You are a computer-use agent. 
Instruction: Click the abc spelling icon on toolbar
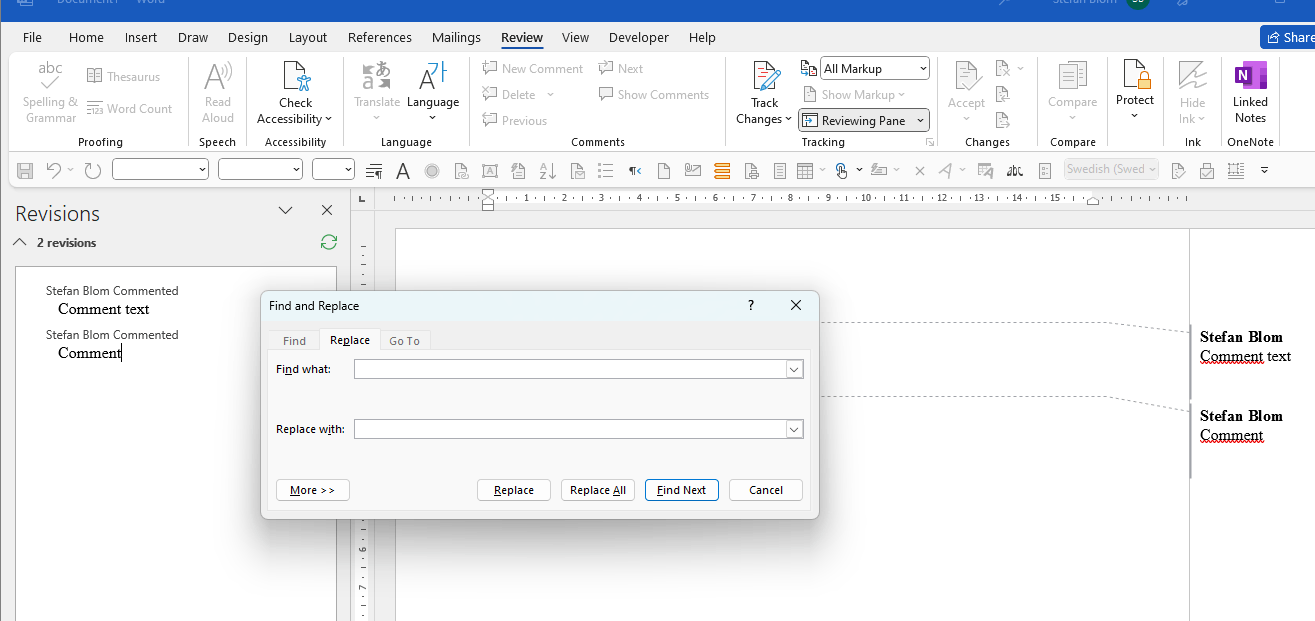pos(1014,171)
